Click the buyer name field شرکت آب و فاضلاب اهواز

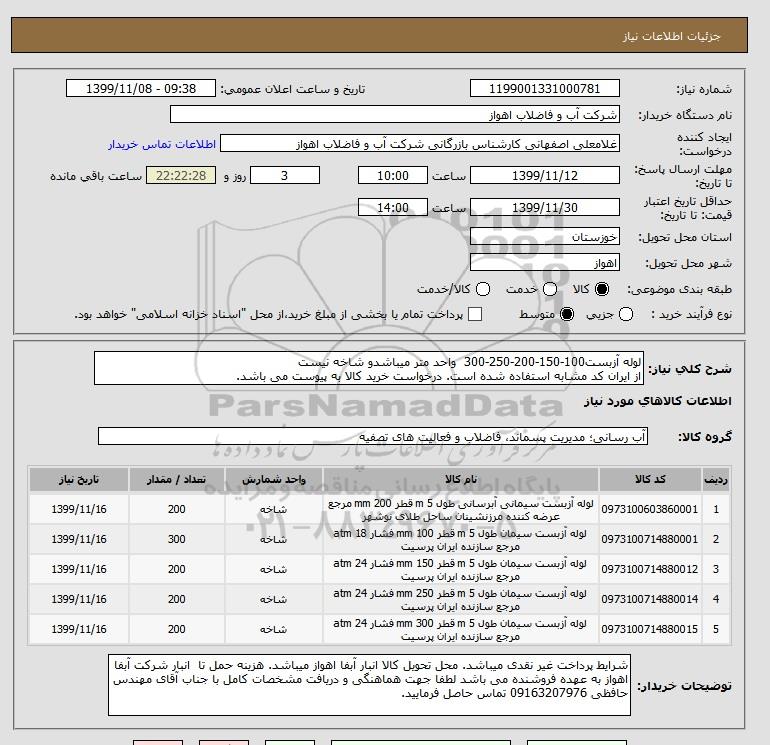pos(395,114)
